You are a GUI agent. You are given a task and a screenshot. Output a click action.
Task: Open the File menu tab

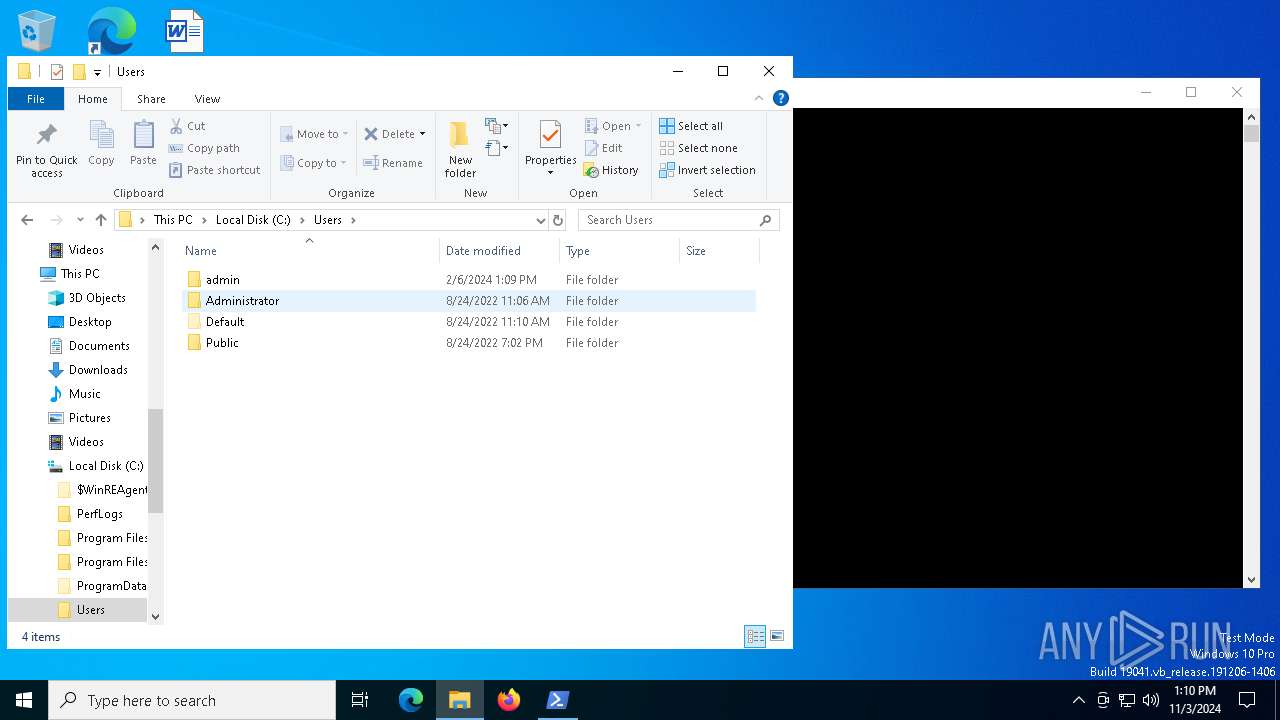click(x=36, y=99)
